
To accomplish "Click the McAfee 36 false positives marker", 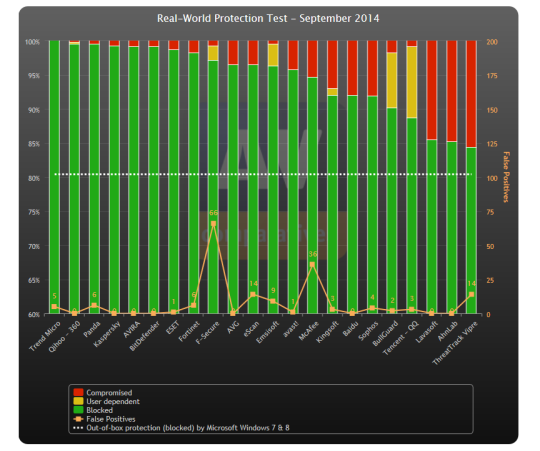I will click(312, 264).
